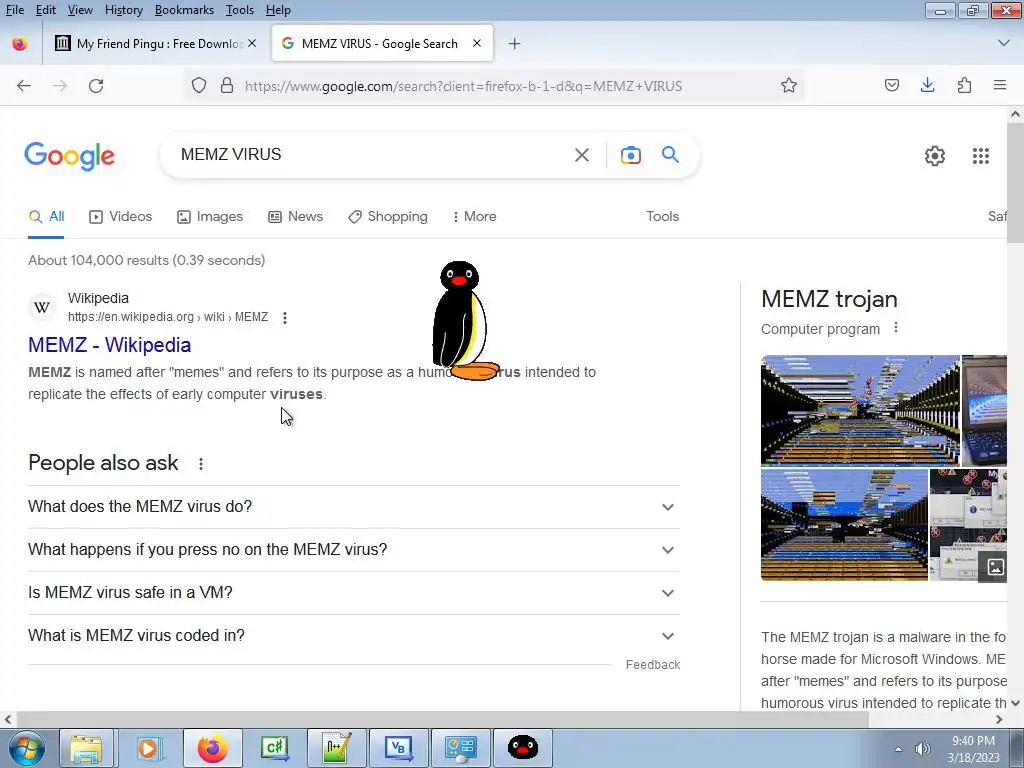Click the Firefox address bar URL

[463, 86]
